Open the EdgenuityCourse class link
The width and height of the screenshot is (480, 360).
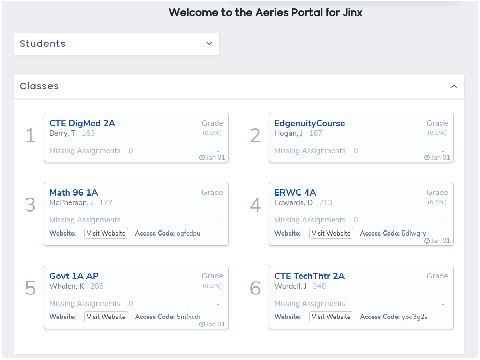310,123
